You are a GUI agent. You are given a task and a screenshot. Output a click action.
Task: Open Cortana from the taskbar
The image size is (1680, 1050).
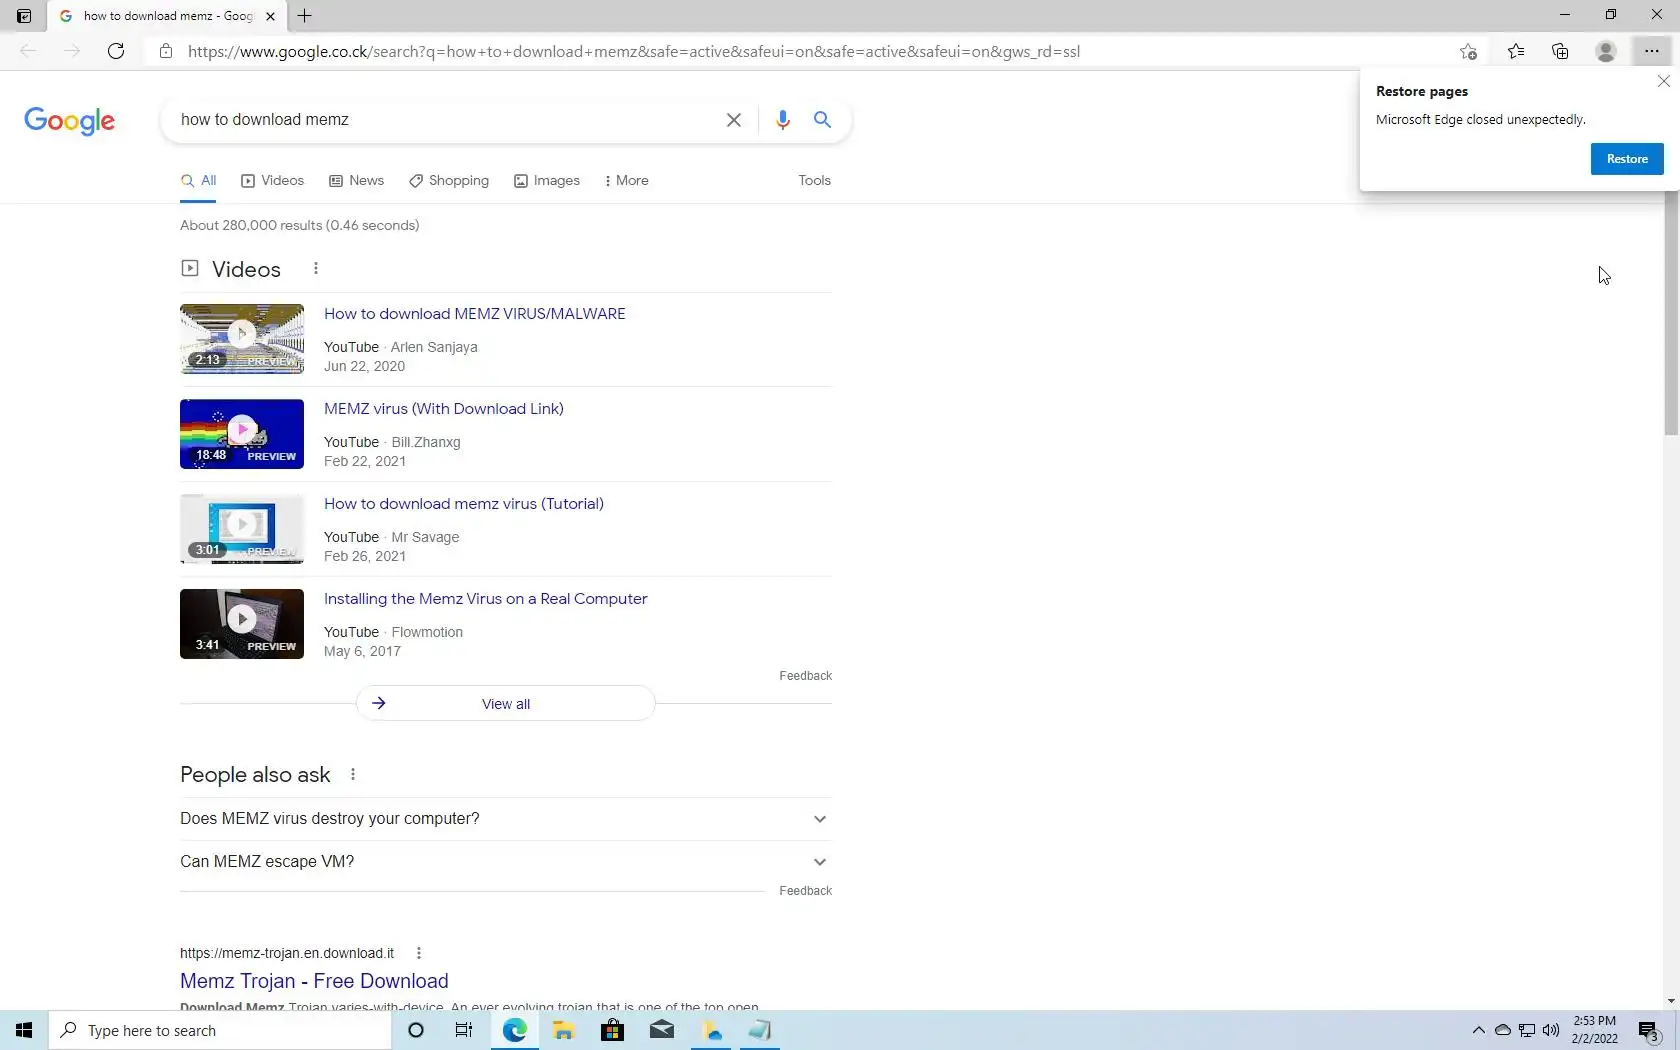[x=416, y=1031]
